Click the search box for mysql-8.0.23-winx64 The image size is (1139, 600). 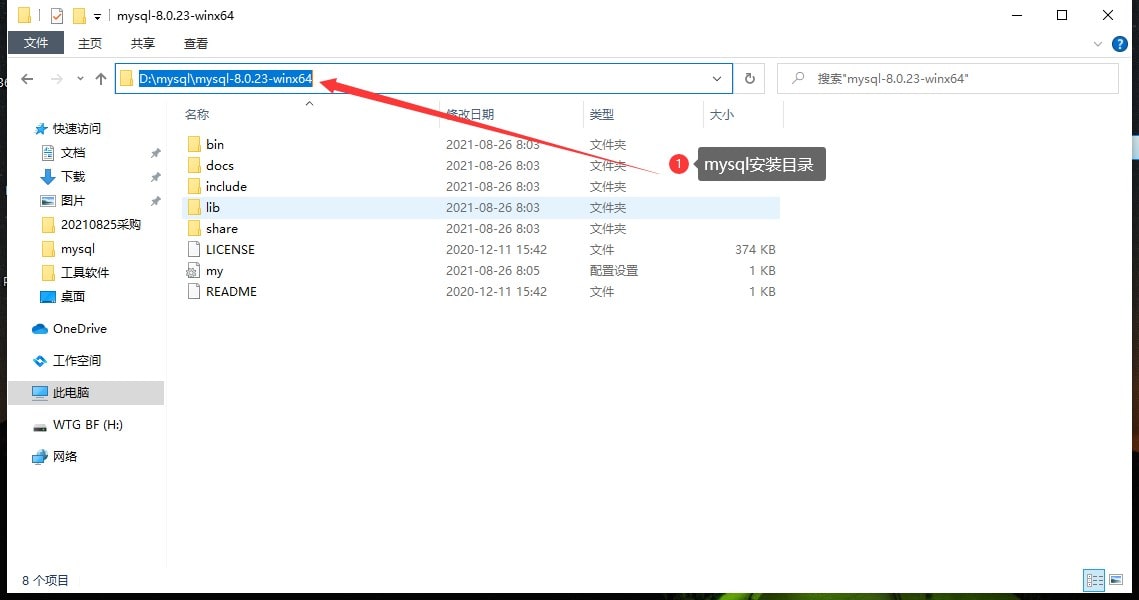tap(947, 78)
